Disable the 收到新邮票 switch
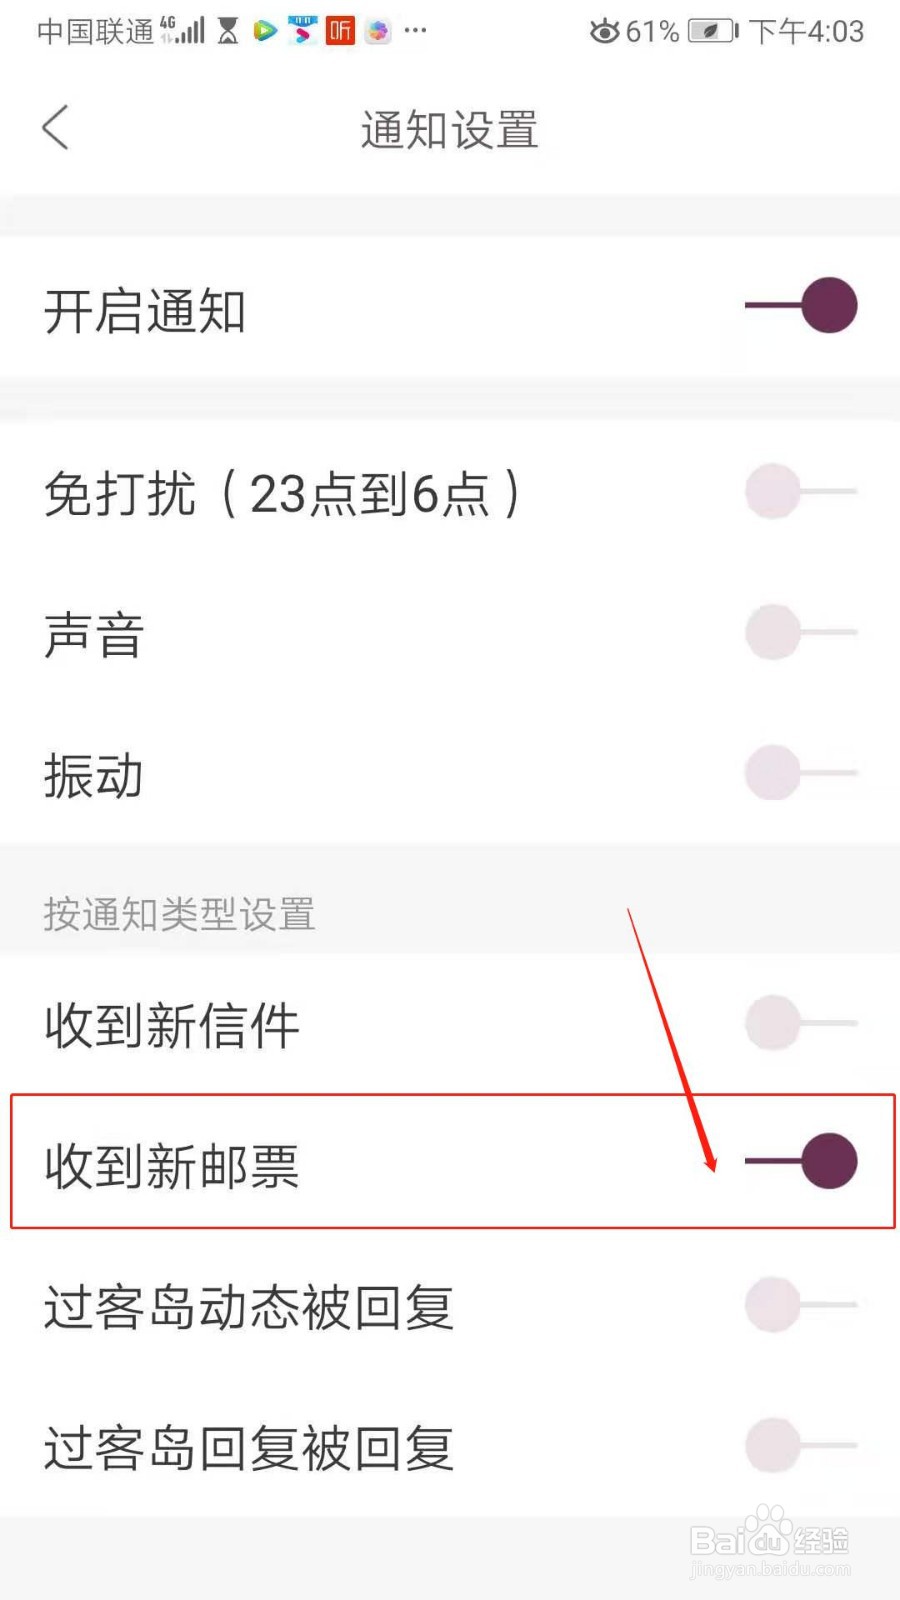Viewport: 900px width, 1600px height. [801, 1161]
